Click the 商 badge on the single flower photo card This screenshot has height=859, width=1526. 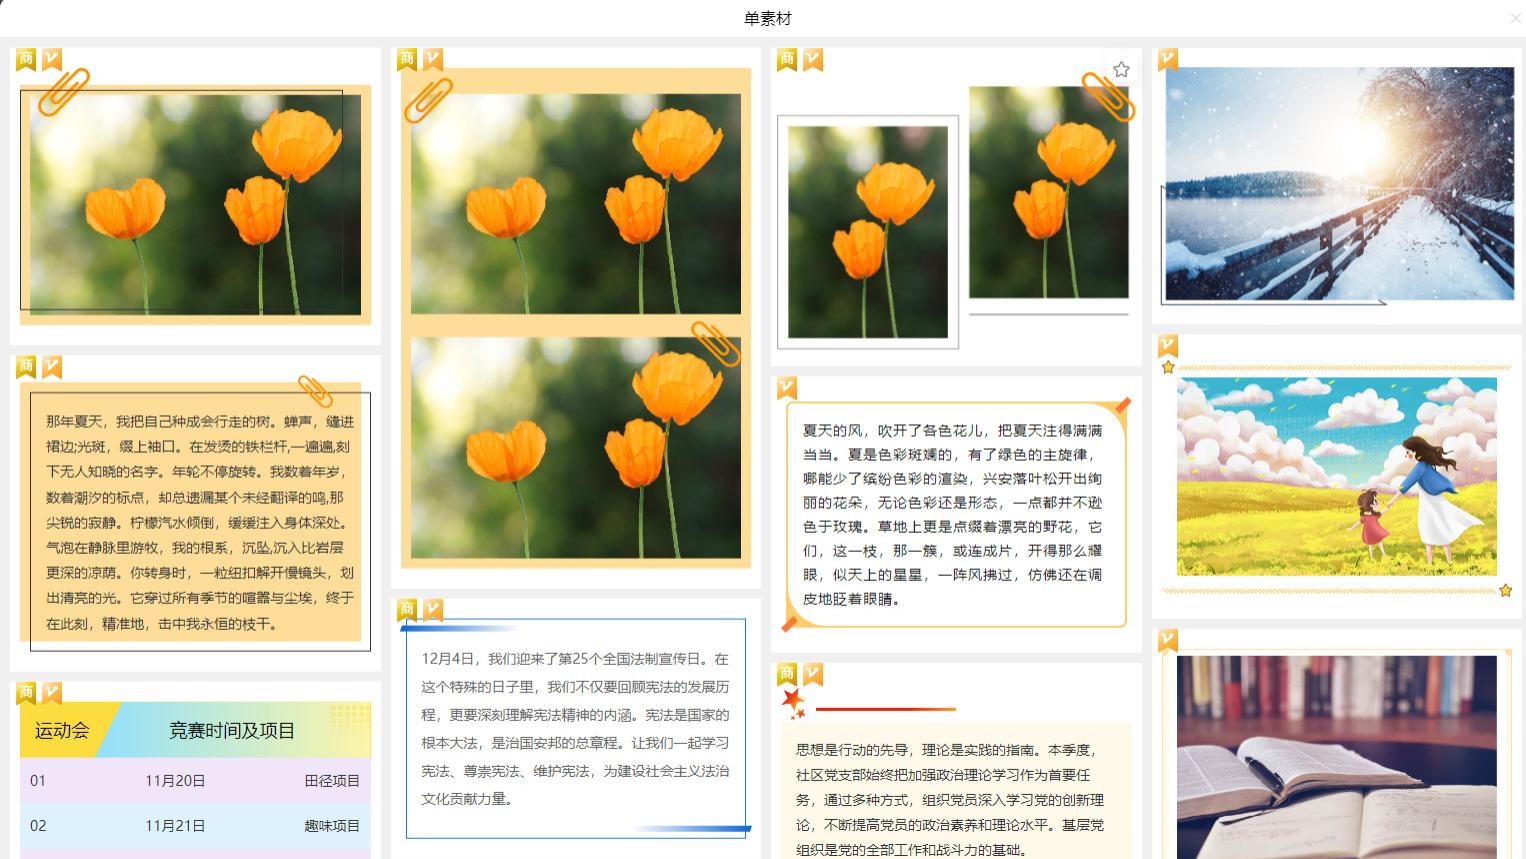(26, 60)
